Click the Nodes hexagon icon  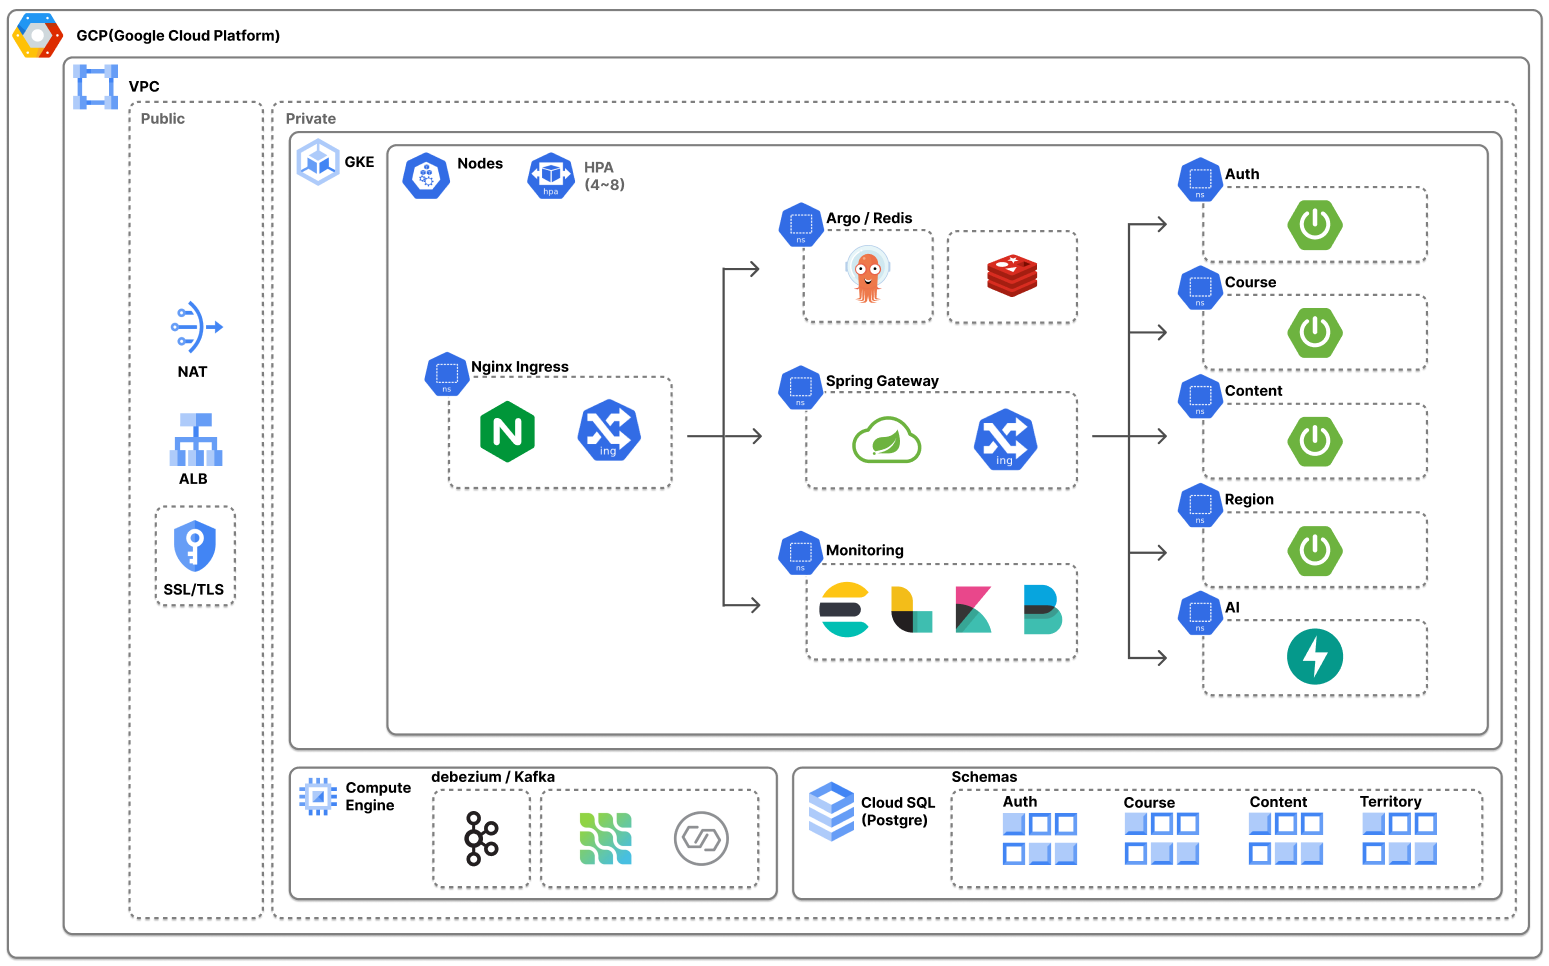tap(426, 176)
